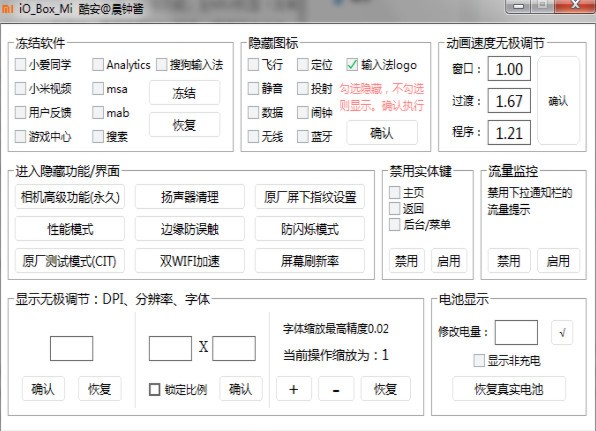Tick the 返回 key checkbox
596x431 pixels.
point(395,208)
